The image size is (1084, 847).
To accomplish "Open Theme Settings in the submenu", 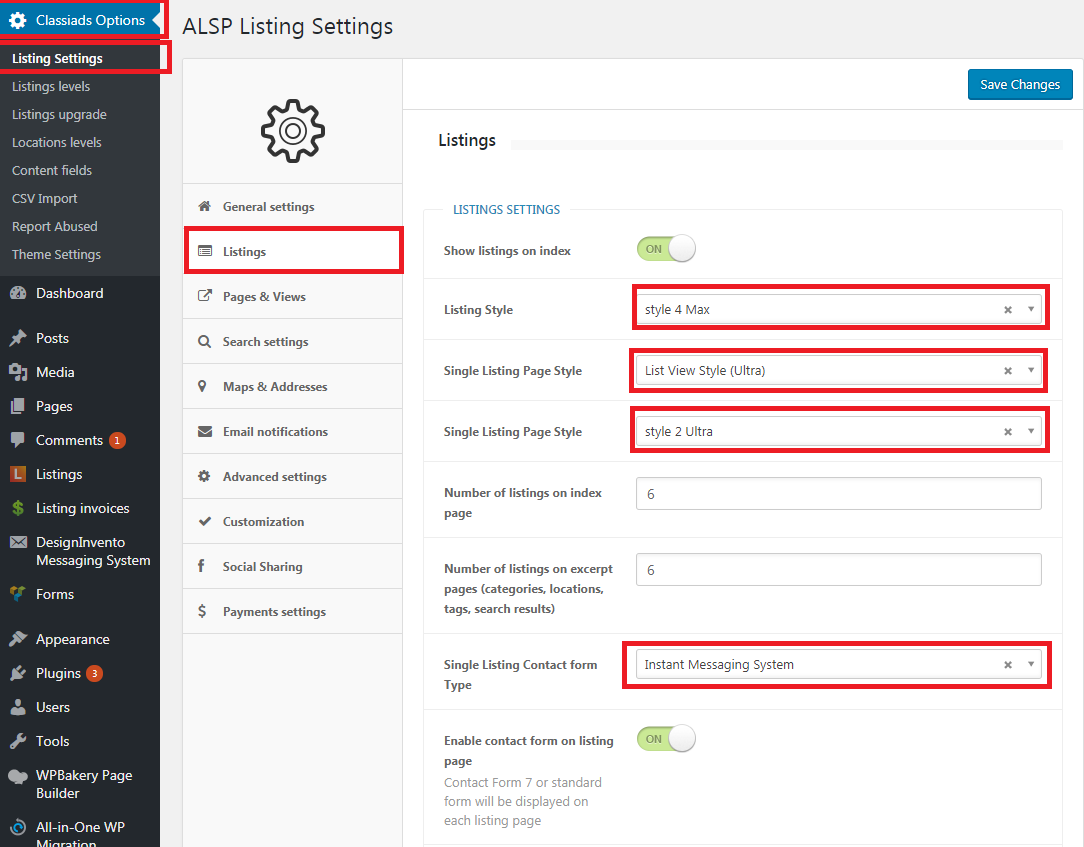I will 57,254.
